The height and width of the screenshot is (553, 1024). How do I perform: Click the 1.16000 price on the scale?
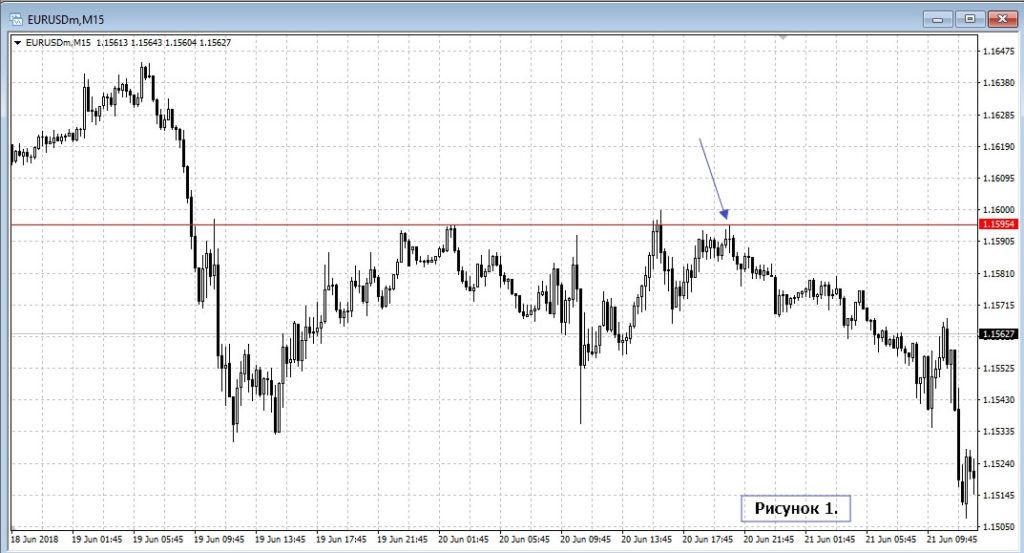click(1000, 209)
